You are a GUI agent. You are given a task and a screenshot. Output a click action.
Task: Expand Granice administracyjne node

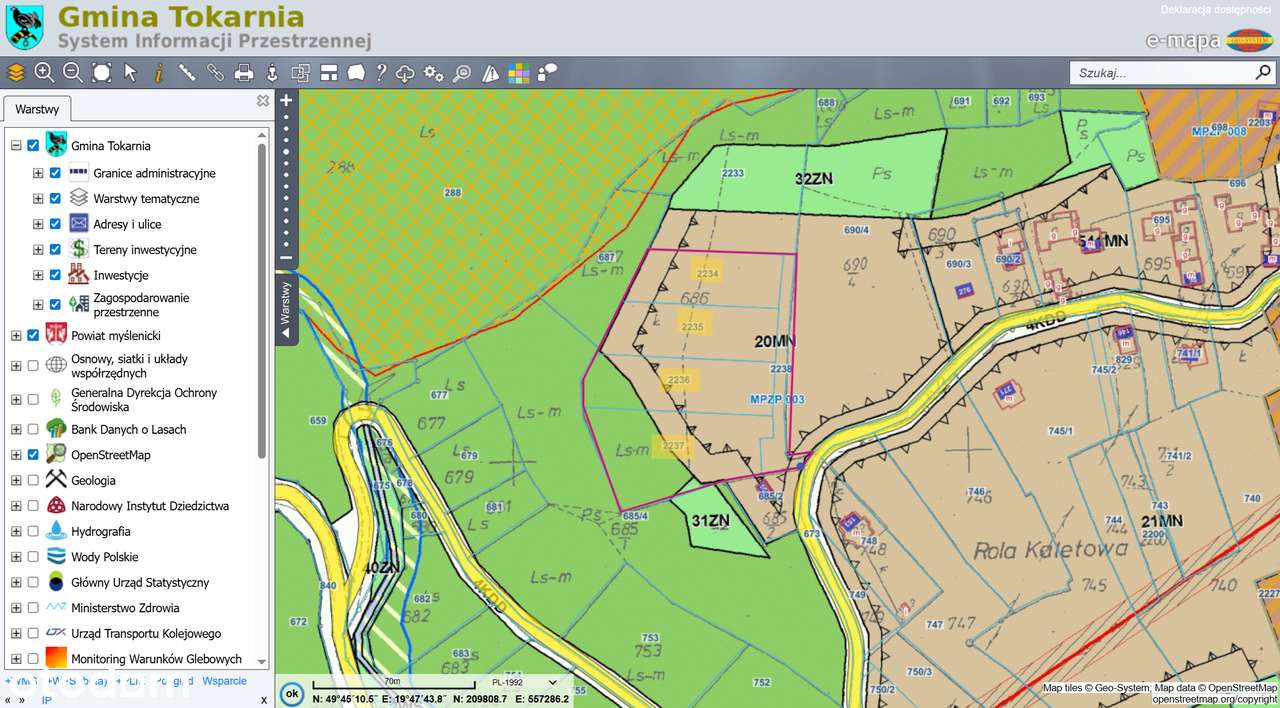pos(38,173)
